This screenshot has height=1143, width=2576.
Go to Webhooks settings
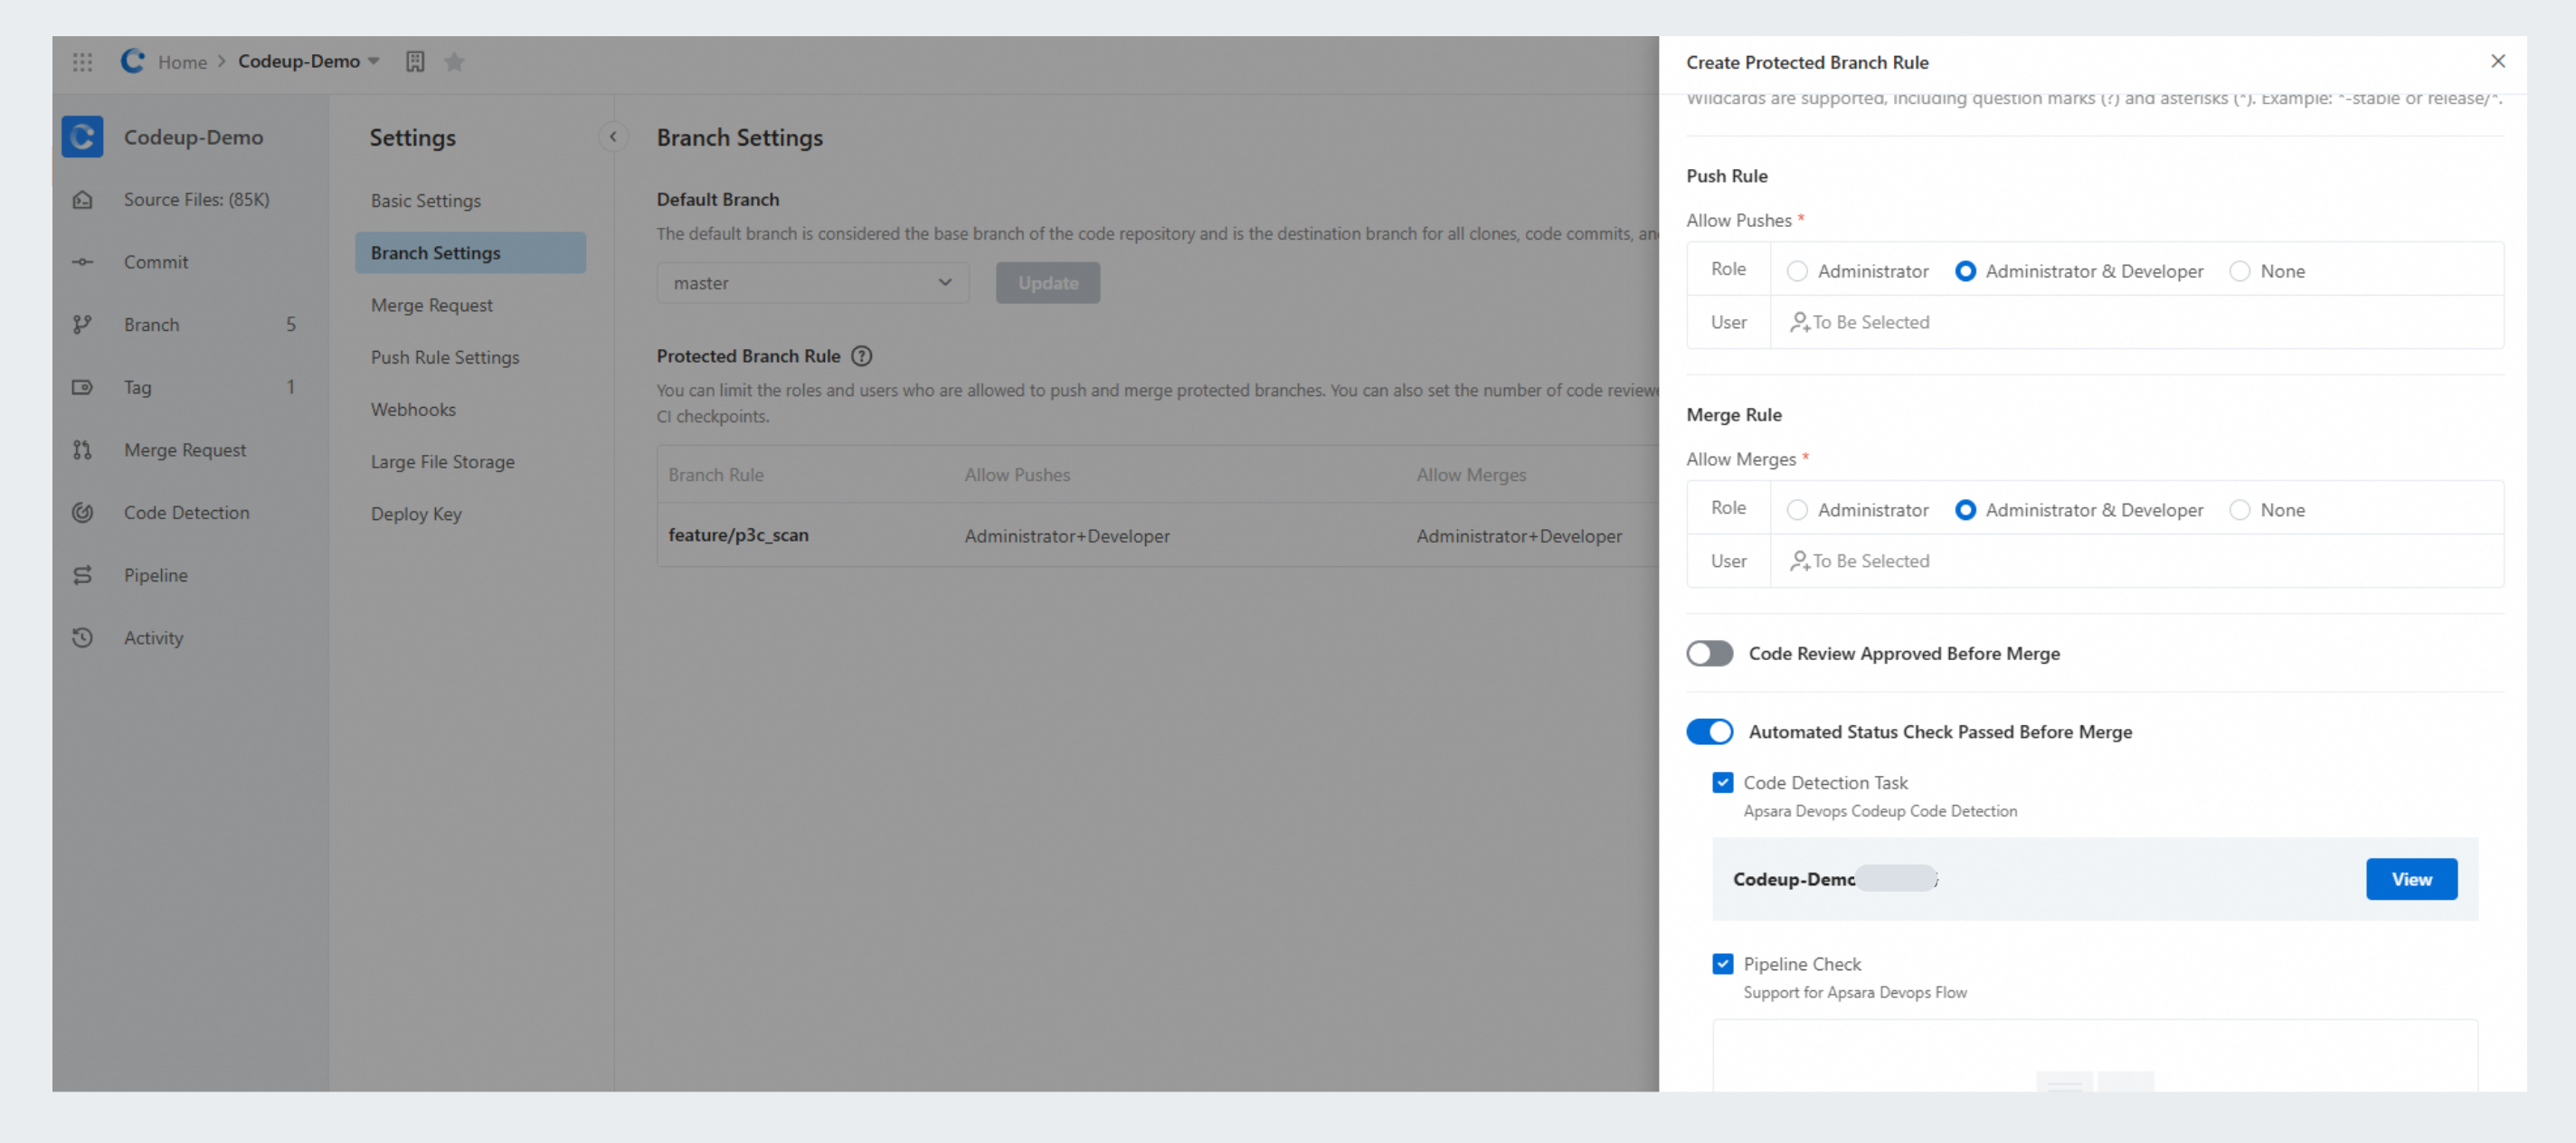tap(413, 409)
